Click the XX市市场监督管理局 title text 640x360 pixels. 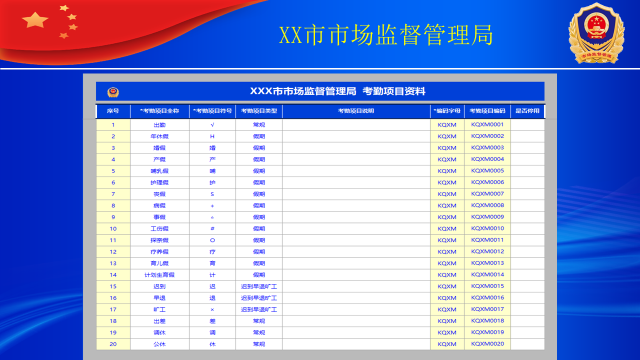coord(386,35)
